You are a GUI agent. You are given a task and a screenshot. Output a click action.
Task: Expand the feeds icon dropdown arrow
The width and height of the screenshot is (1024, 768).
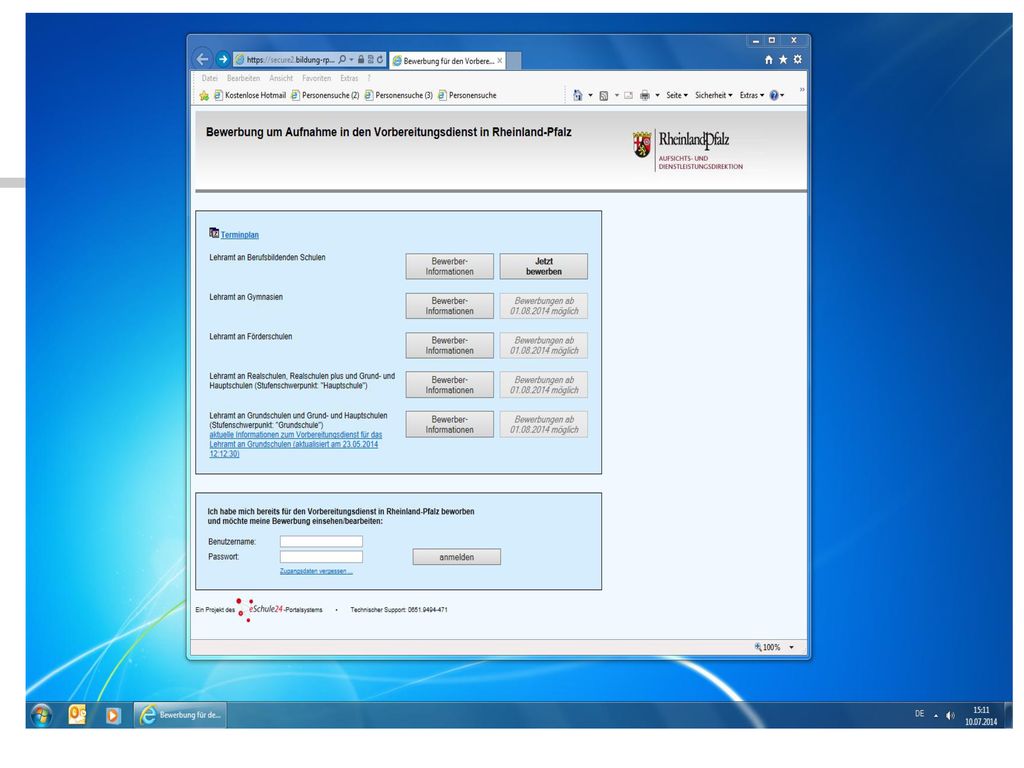[x=616, y=95]
